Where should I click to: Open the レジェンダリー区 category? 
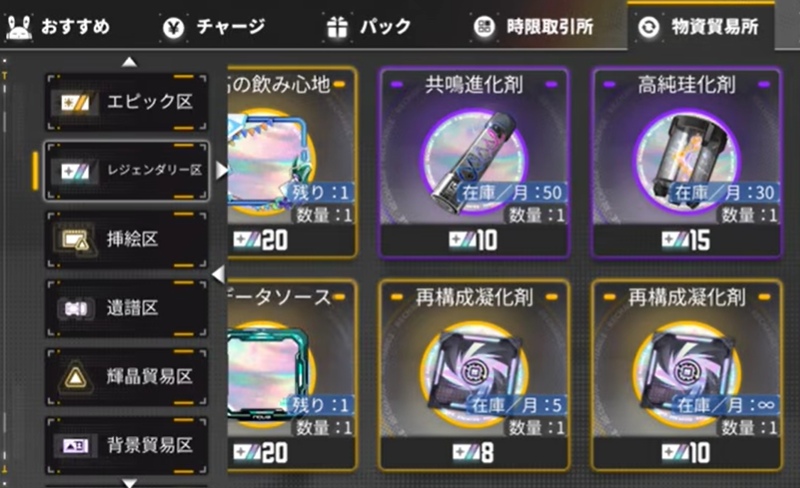tap(127, 171)
